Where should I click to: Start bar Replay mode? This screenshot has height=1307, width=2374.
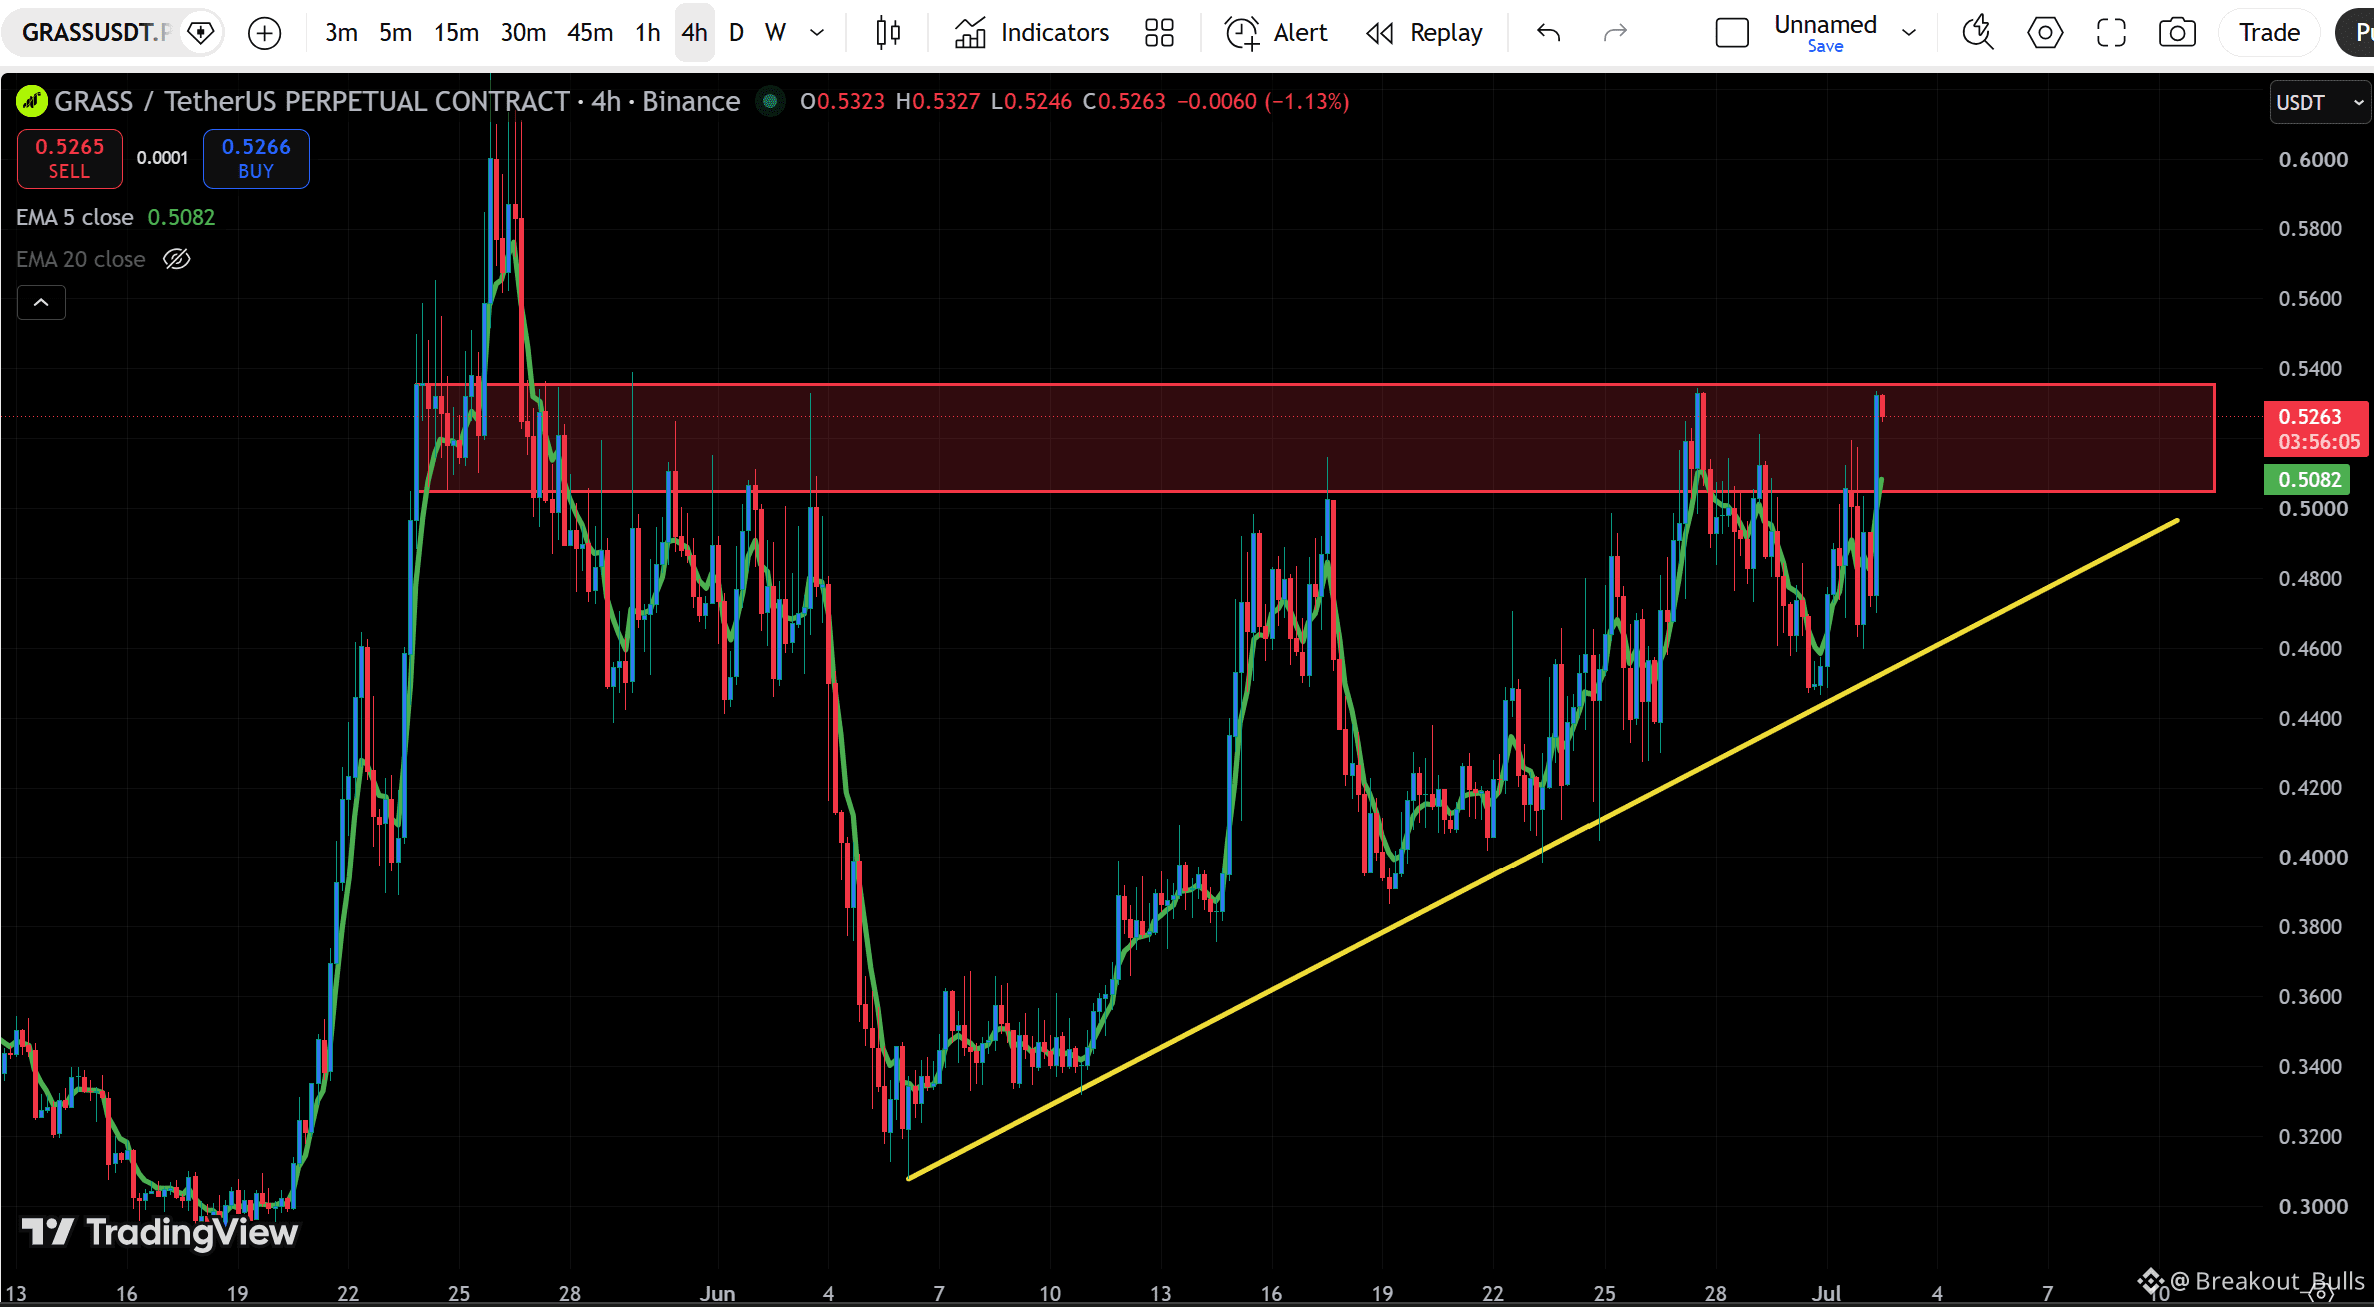click(1424, 33)
